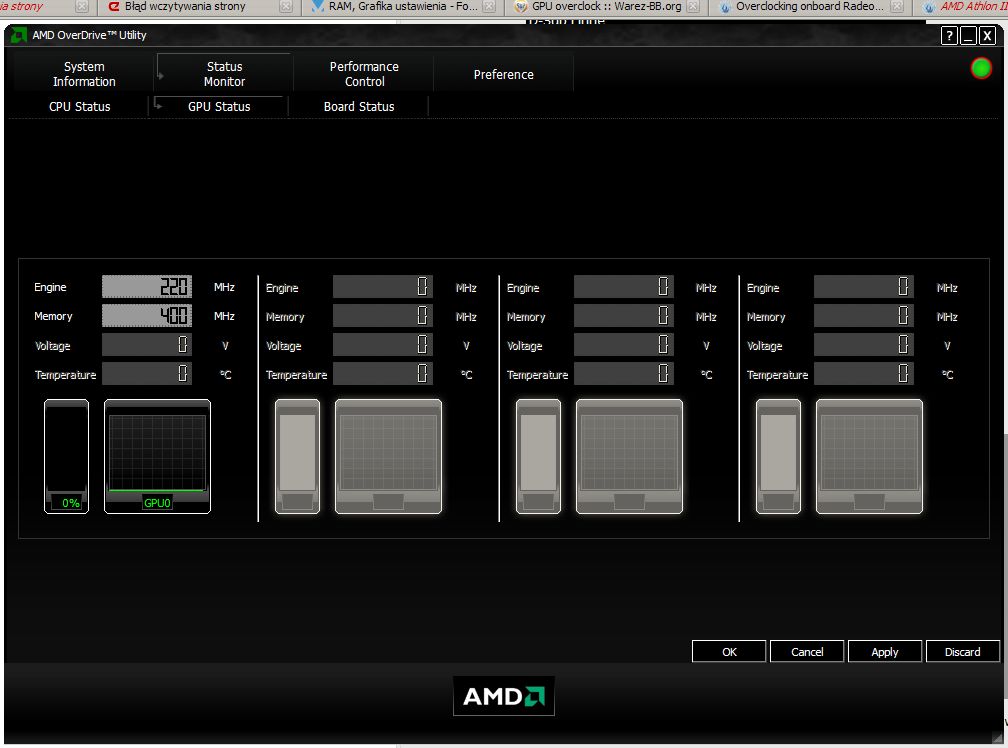1008x748 pixels.
Task: Click the Apply button
Action: pyautogui.click(x=885, y=652)
